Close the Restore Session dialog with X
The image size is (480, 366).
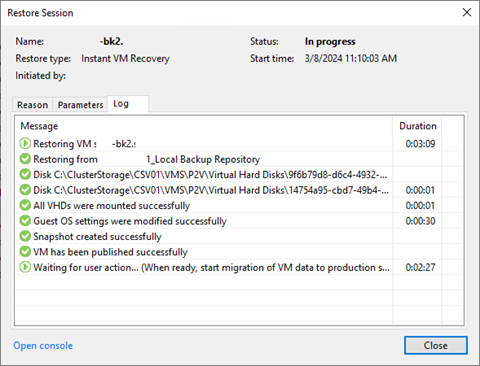pos(467,12)
